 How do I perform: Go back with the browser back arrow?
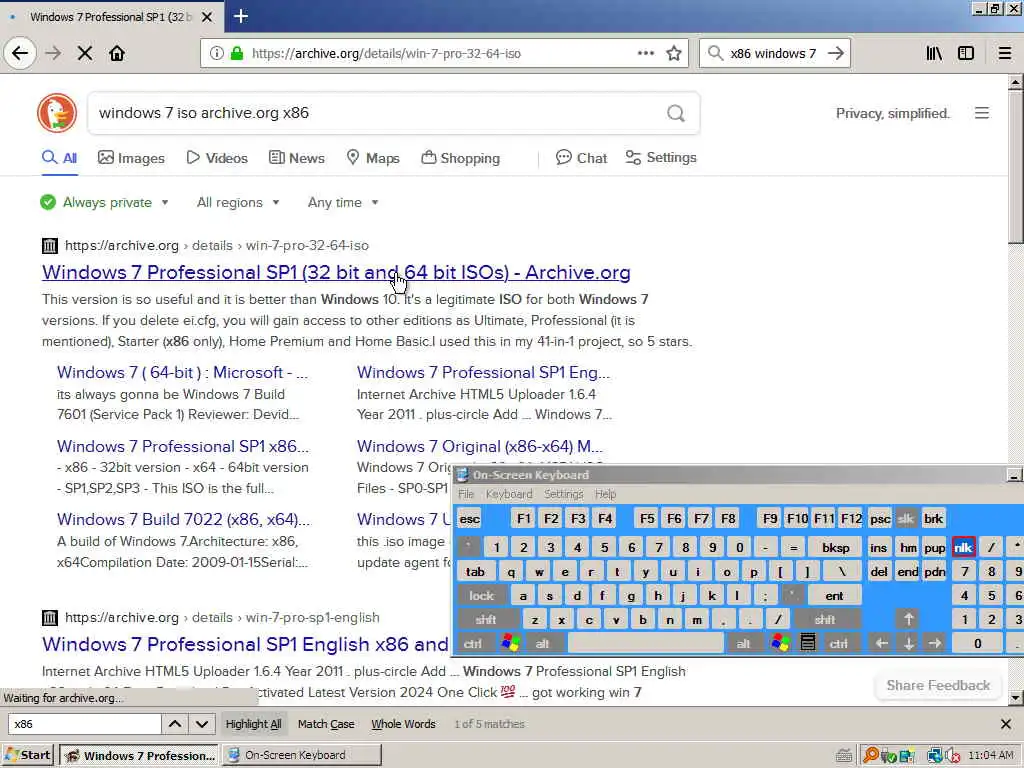coord(20,53)
